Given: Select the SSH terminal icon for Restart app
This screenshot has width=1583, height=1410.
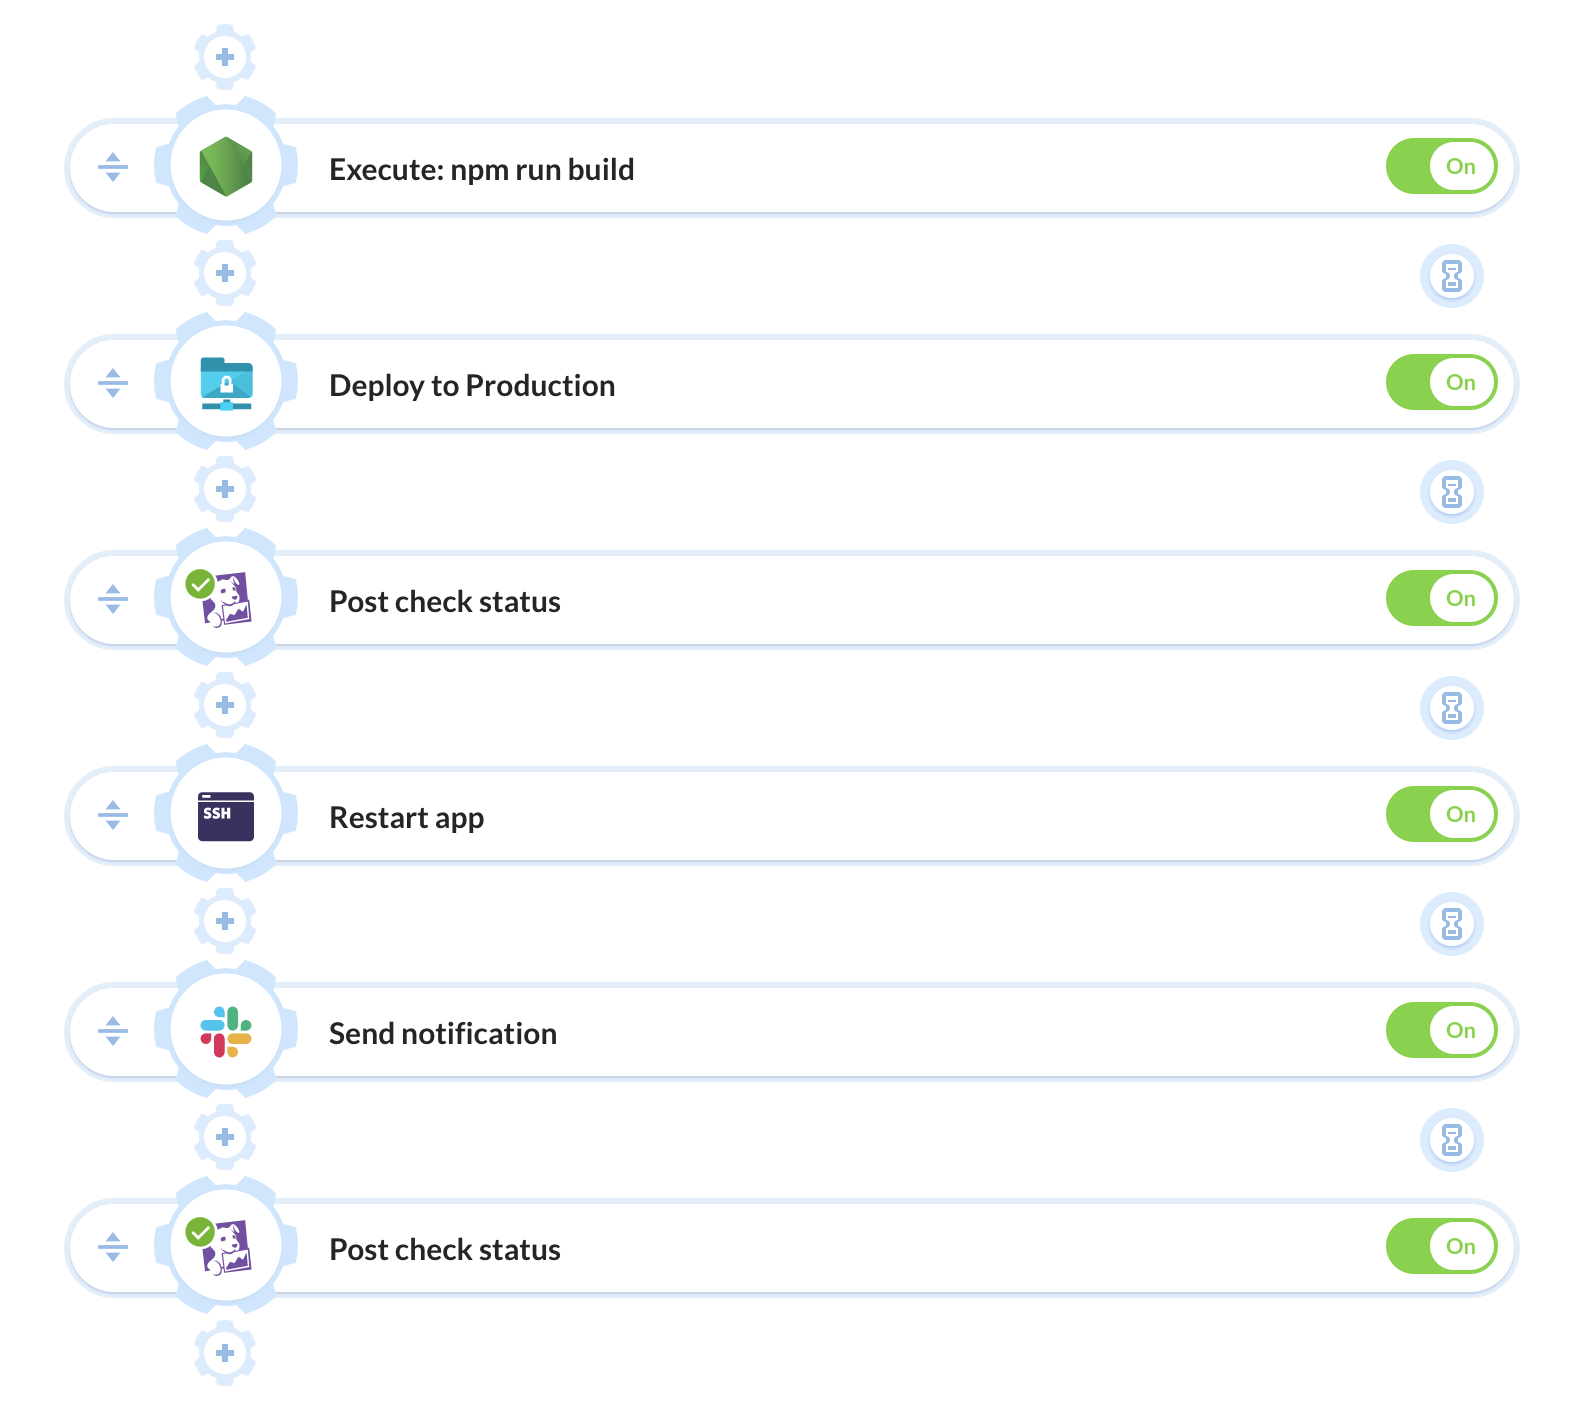Looking at the screenshot, I should pos(226,816).
